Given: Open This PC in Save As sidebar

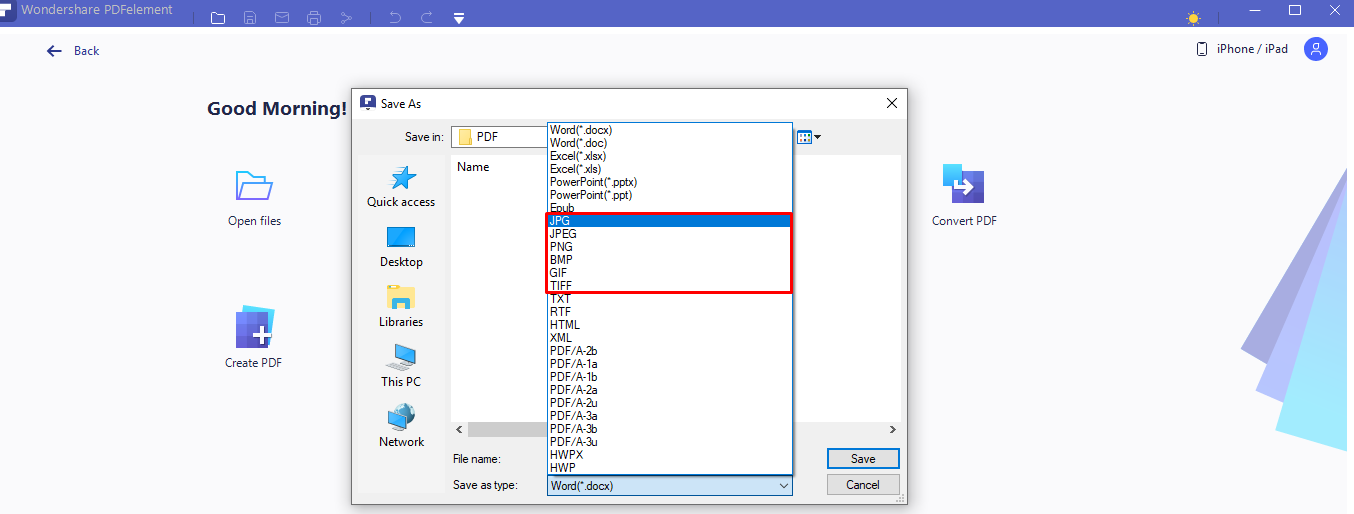Looking at the screenshot, I should (x=401, y=367).
